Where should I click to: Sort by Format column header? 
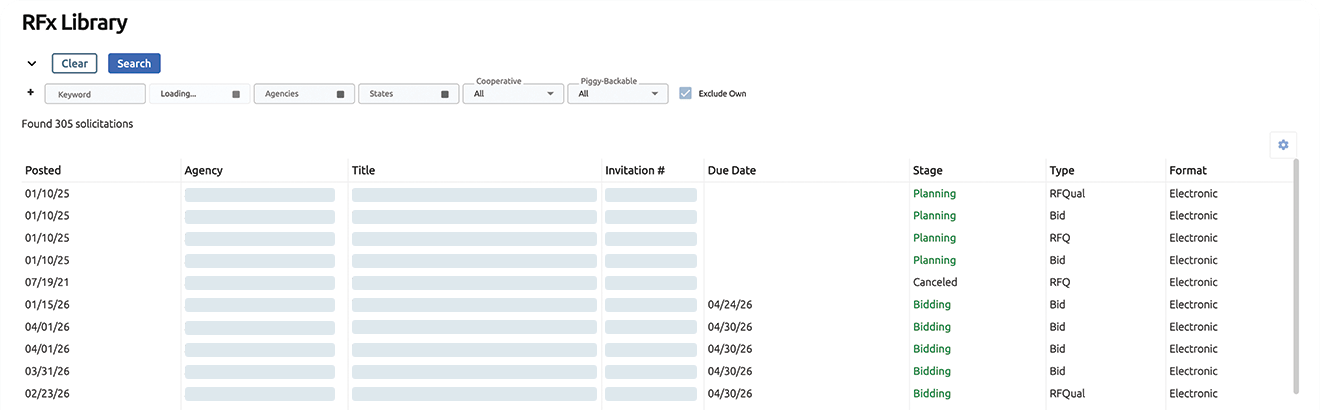(1188, 171)
